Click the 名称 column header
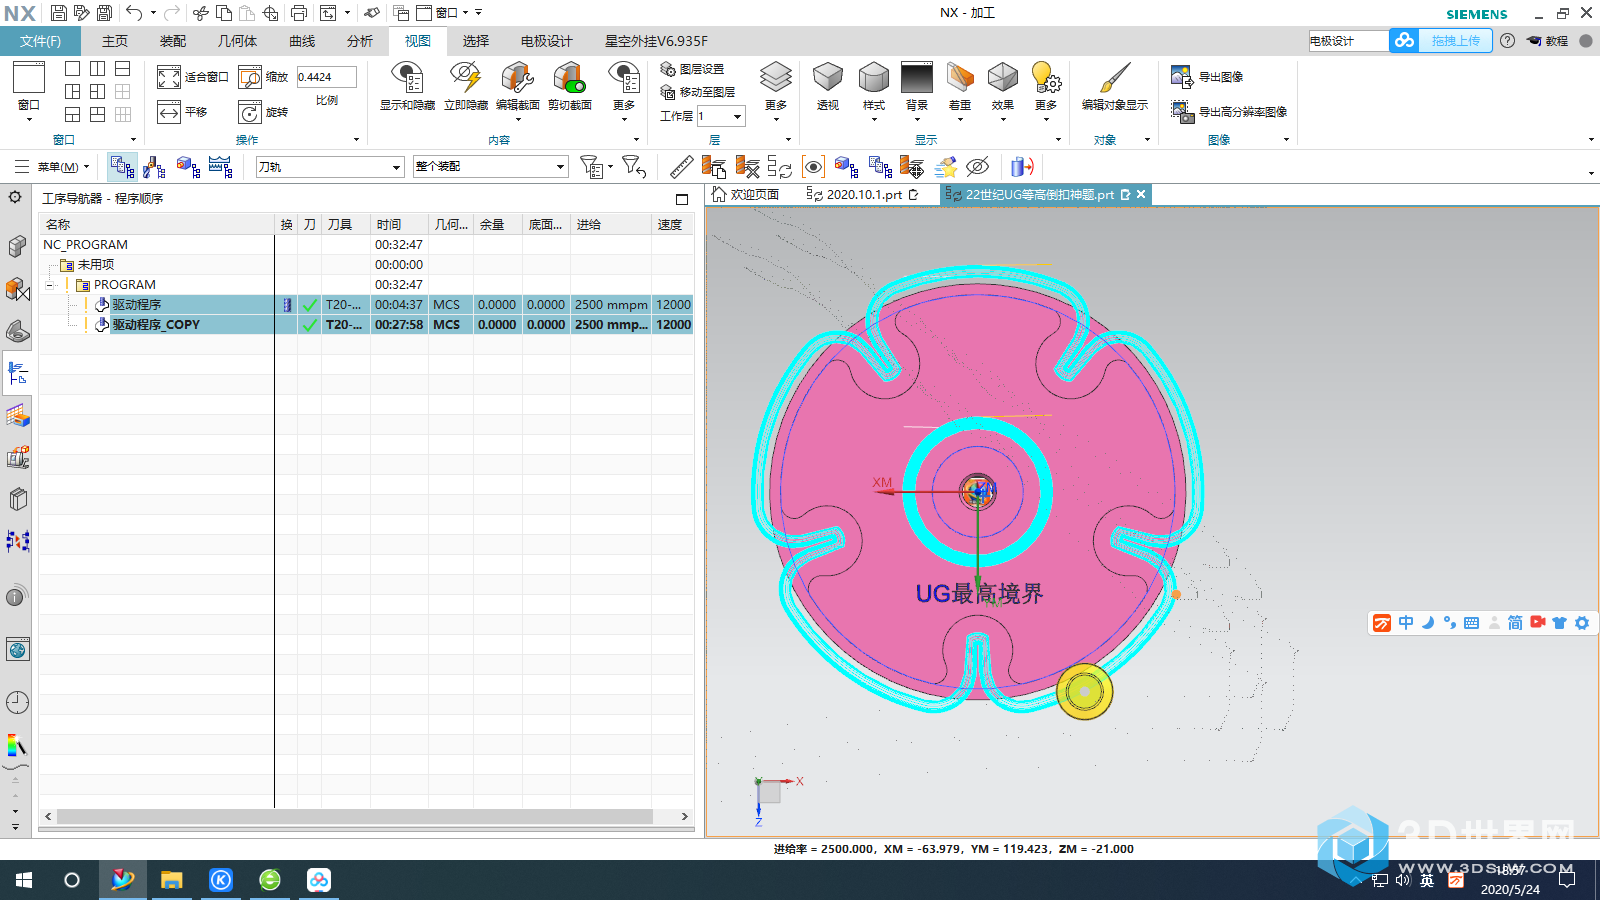This screenshot has width=1600, height=900. [156, 225]
